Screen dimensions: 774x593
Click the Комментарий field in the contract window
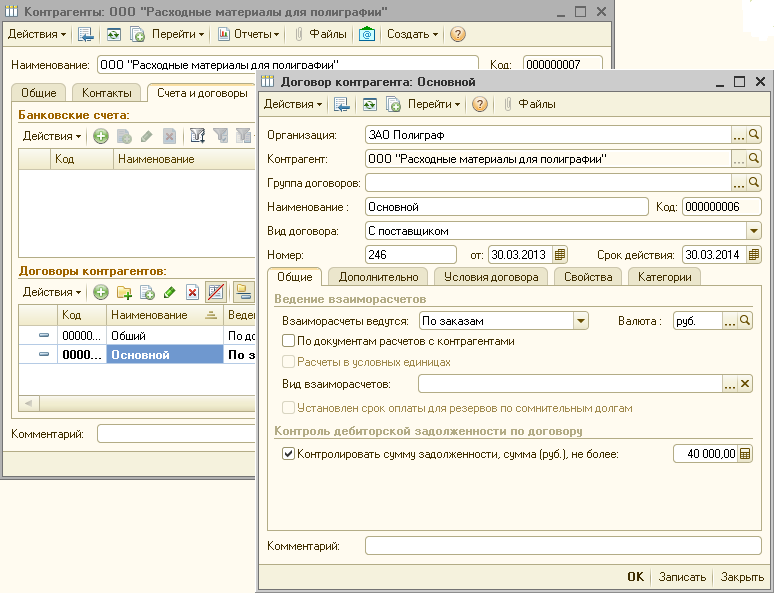563,546
